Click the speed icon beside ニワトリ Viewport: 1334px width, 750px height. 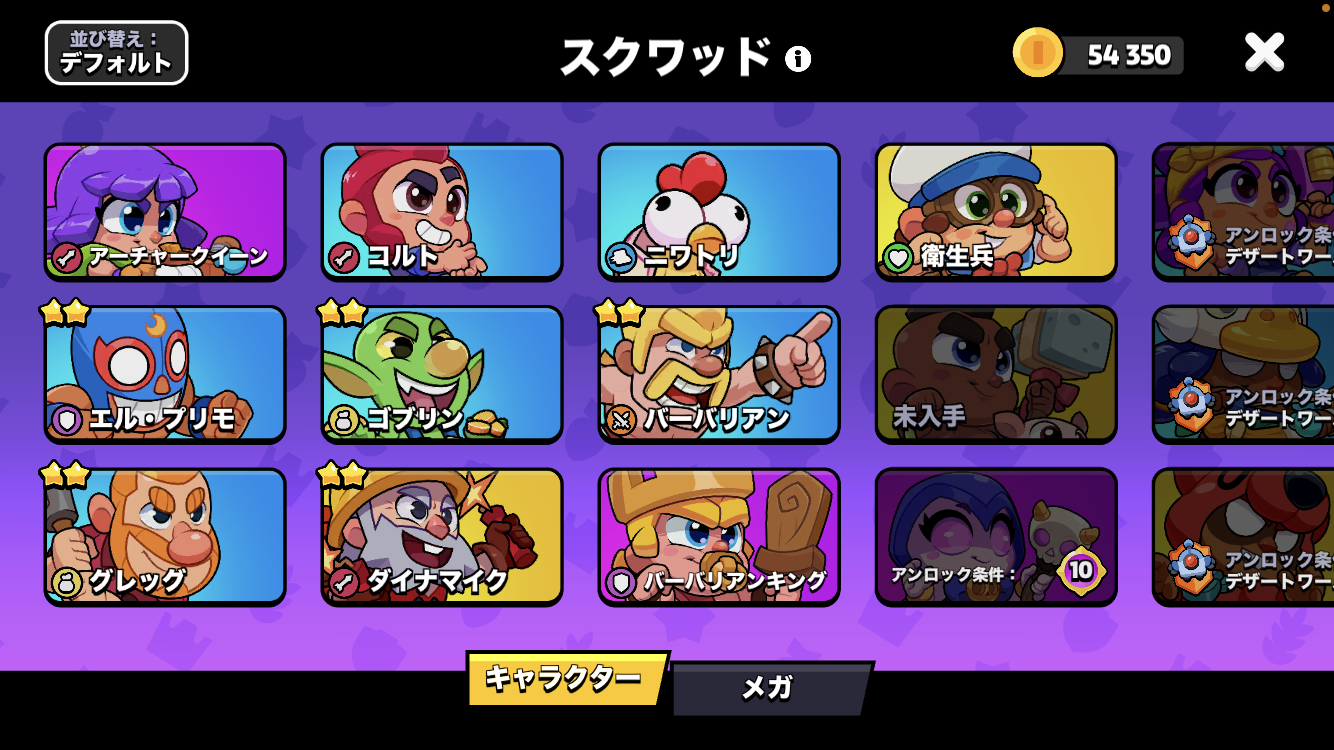pyautogui.click(x=621, y=257)
